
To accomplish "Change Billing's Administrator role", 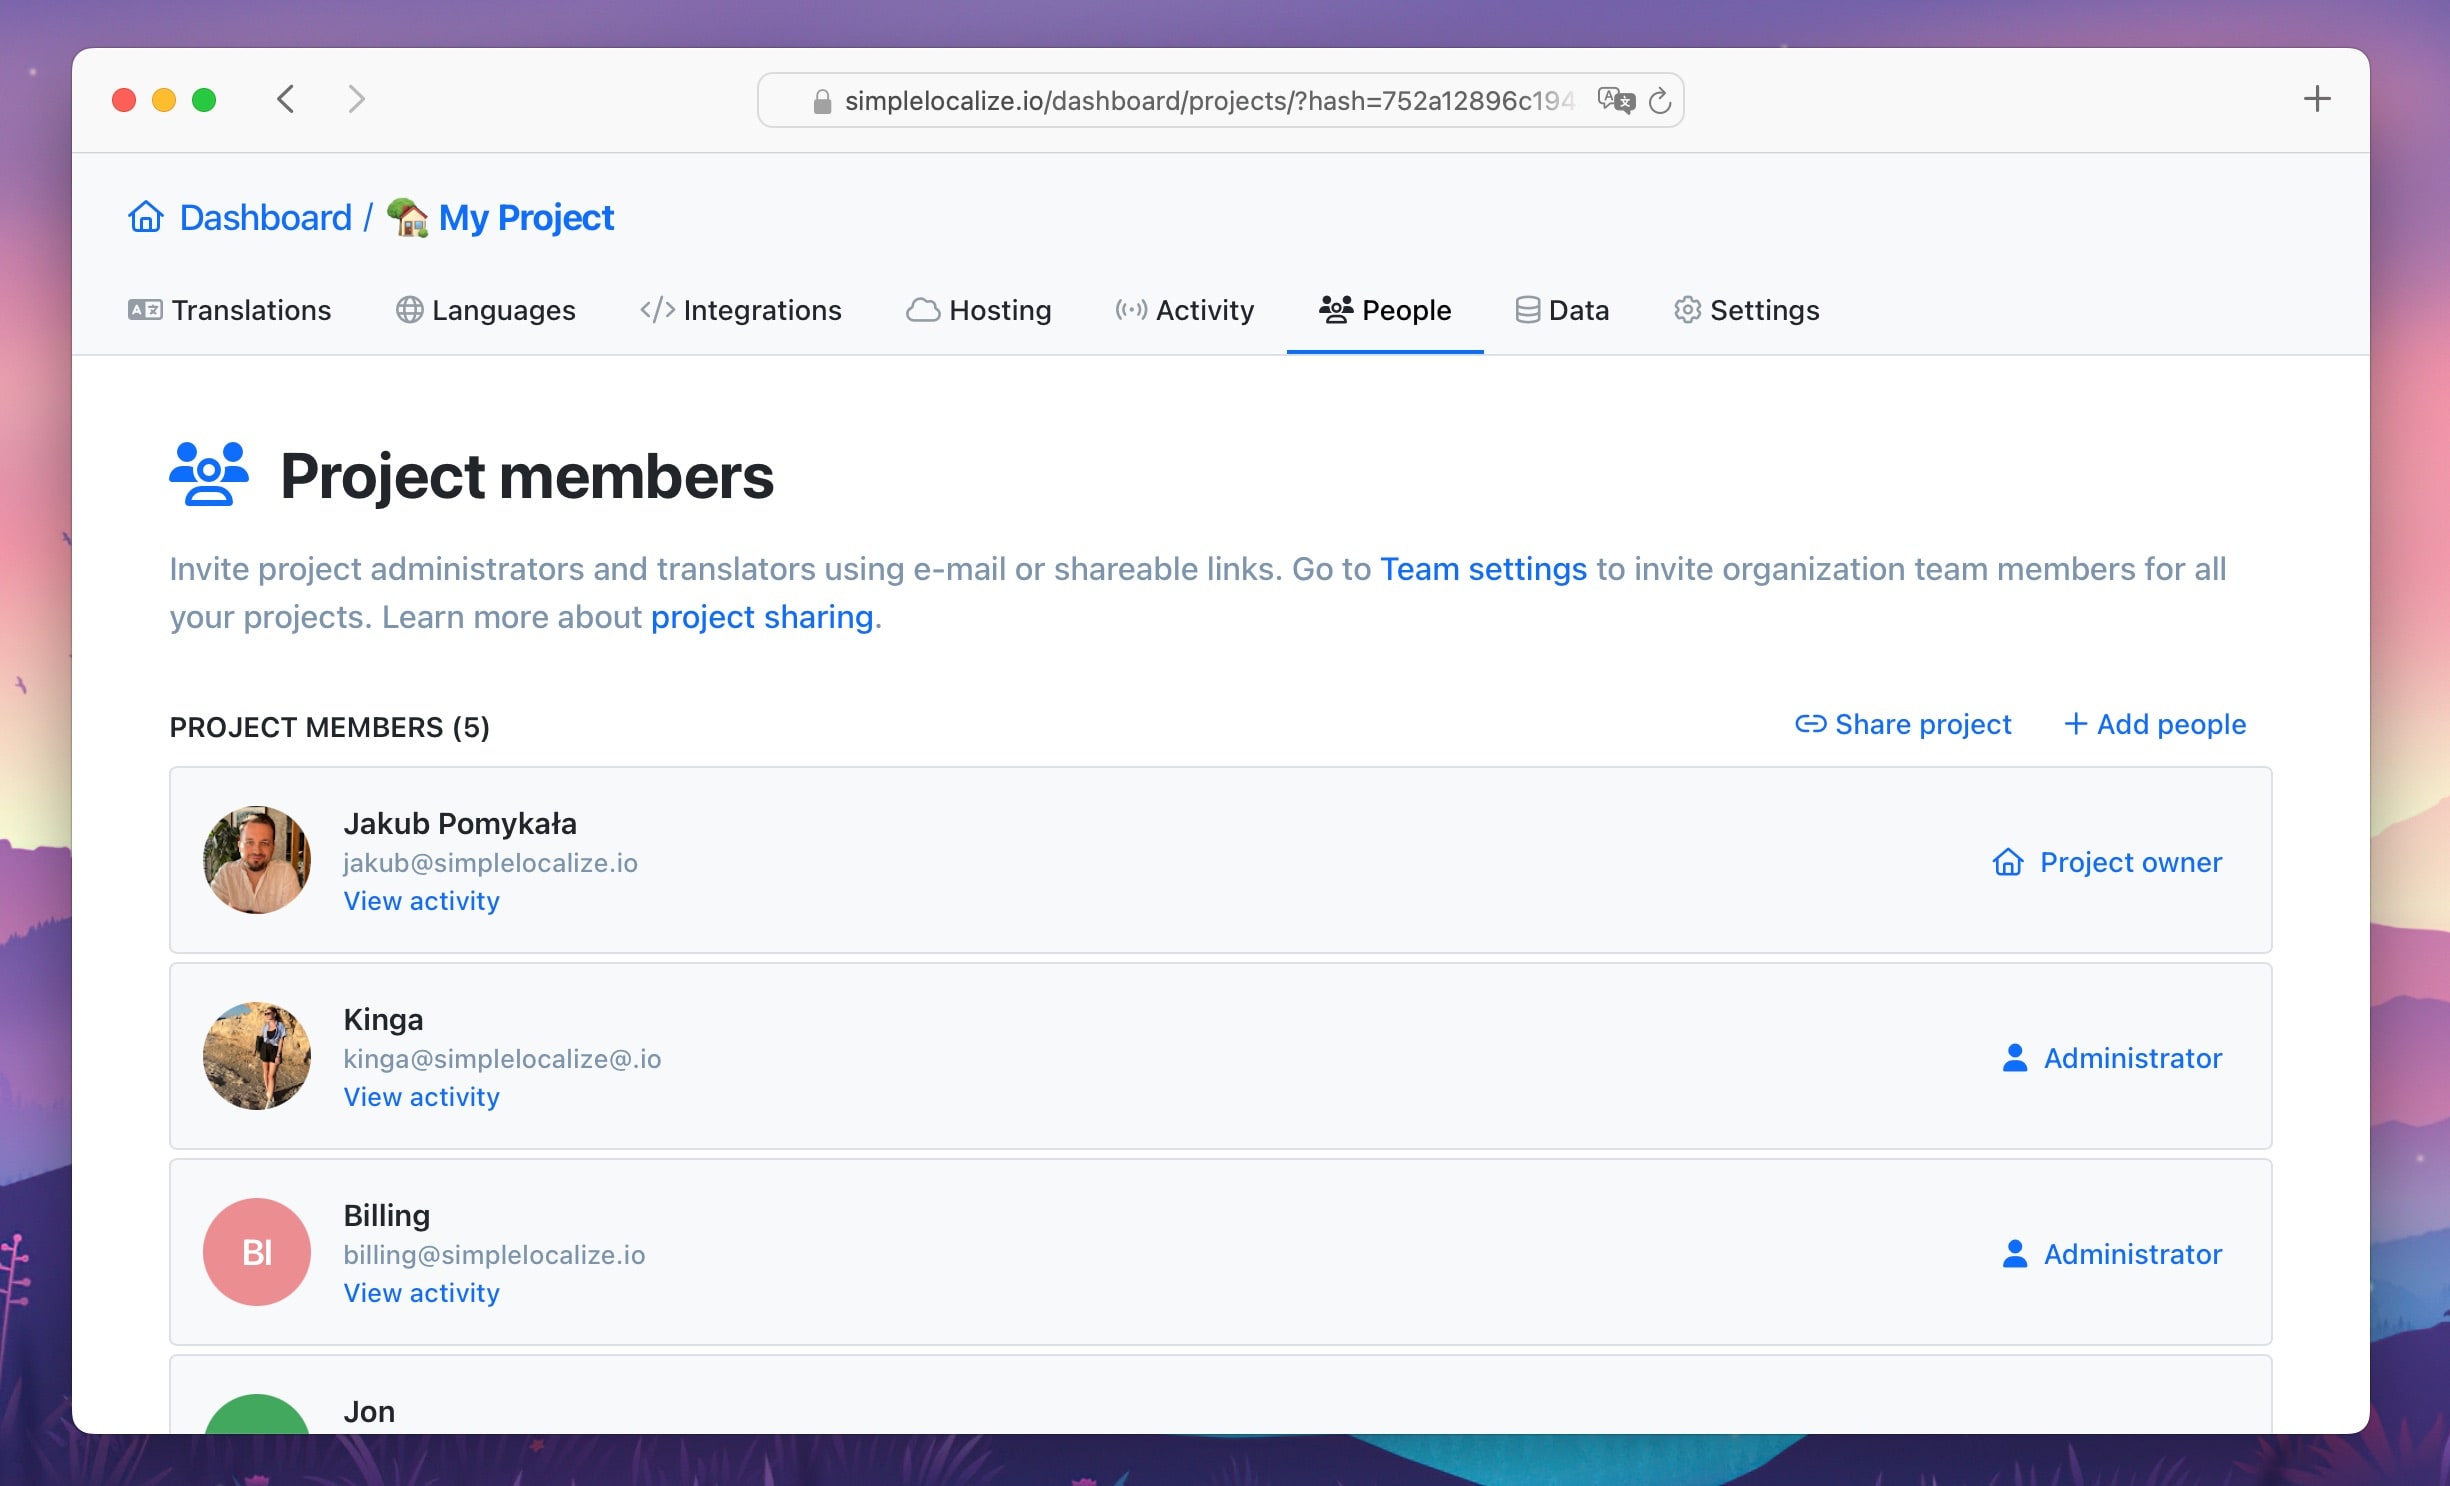I will tap(2132, 1254).
